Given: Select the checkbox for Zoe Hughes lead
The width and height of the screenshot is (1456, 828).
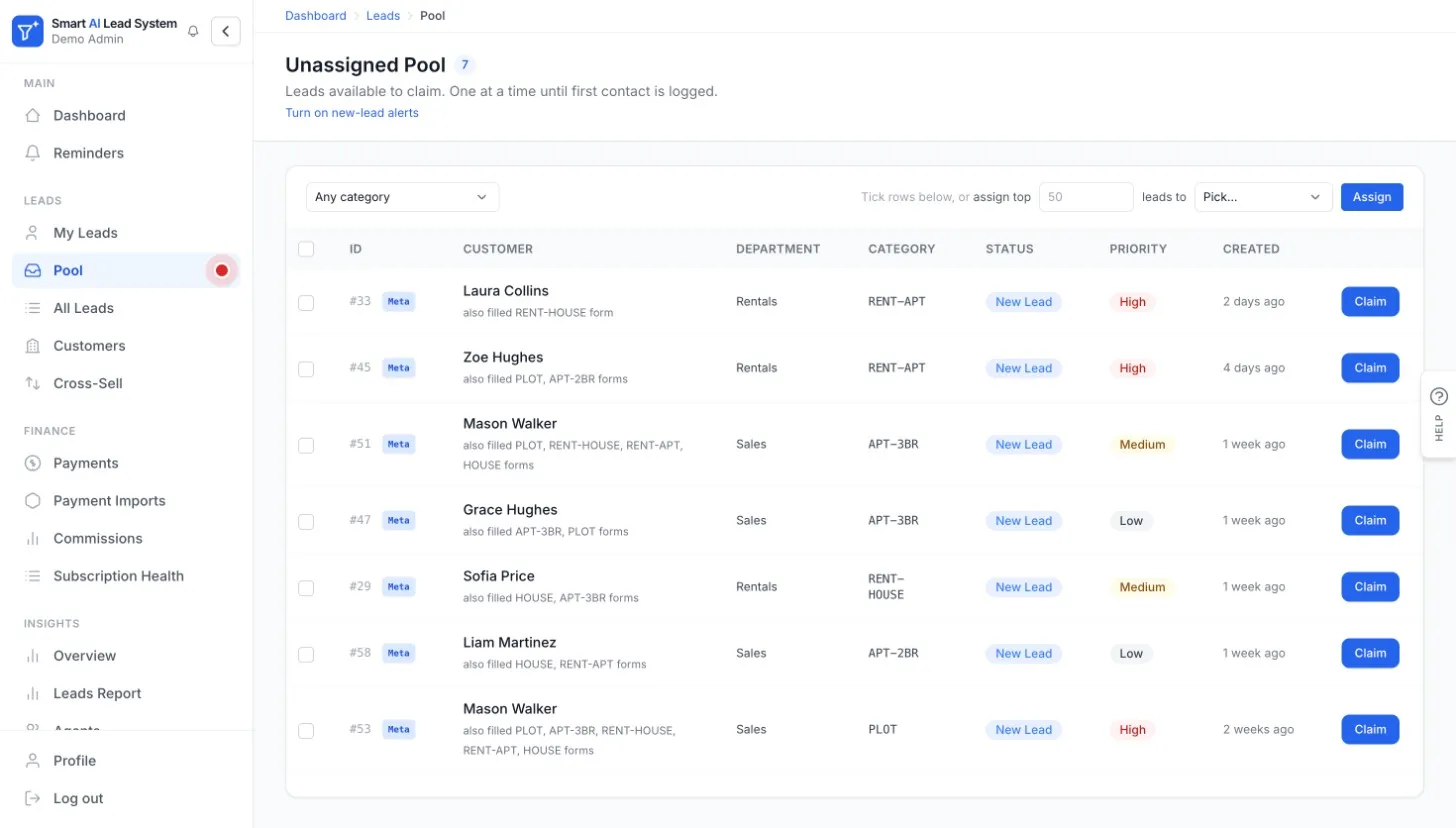Looking at the screenshot, I should 306,368.
